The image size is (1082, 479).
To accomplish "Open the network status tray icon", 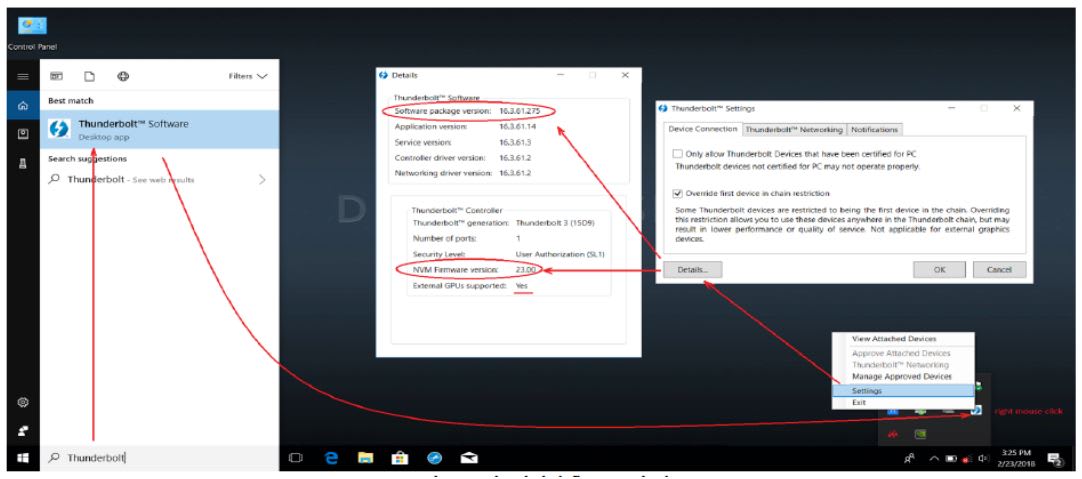I will point(967,458).
